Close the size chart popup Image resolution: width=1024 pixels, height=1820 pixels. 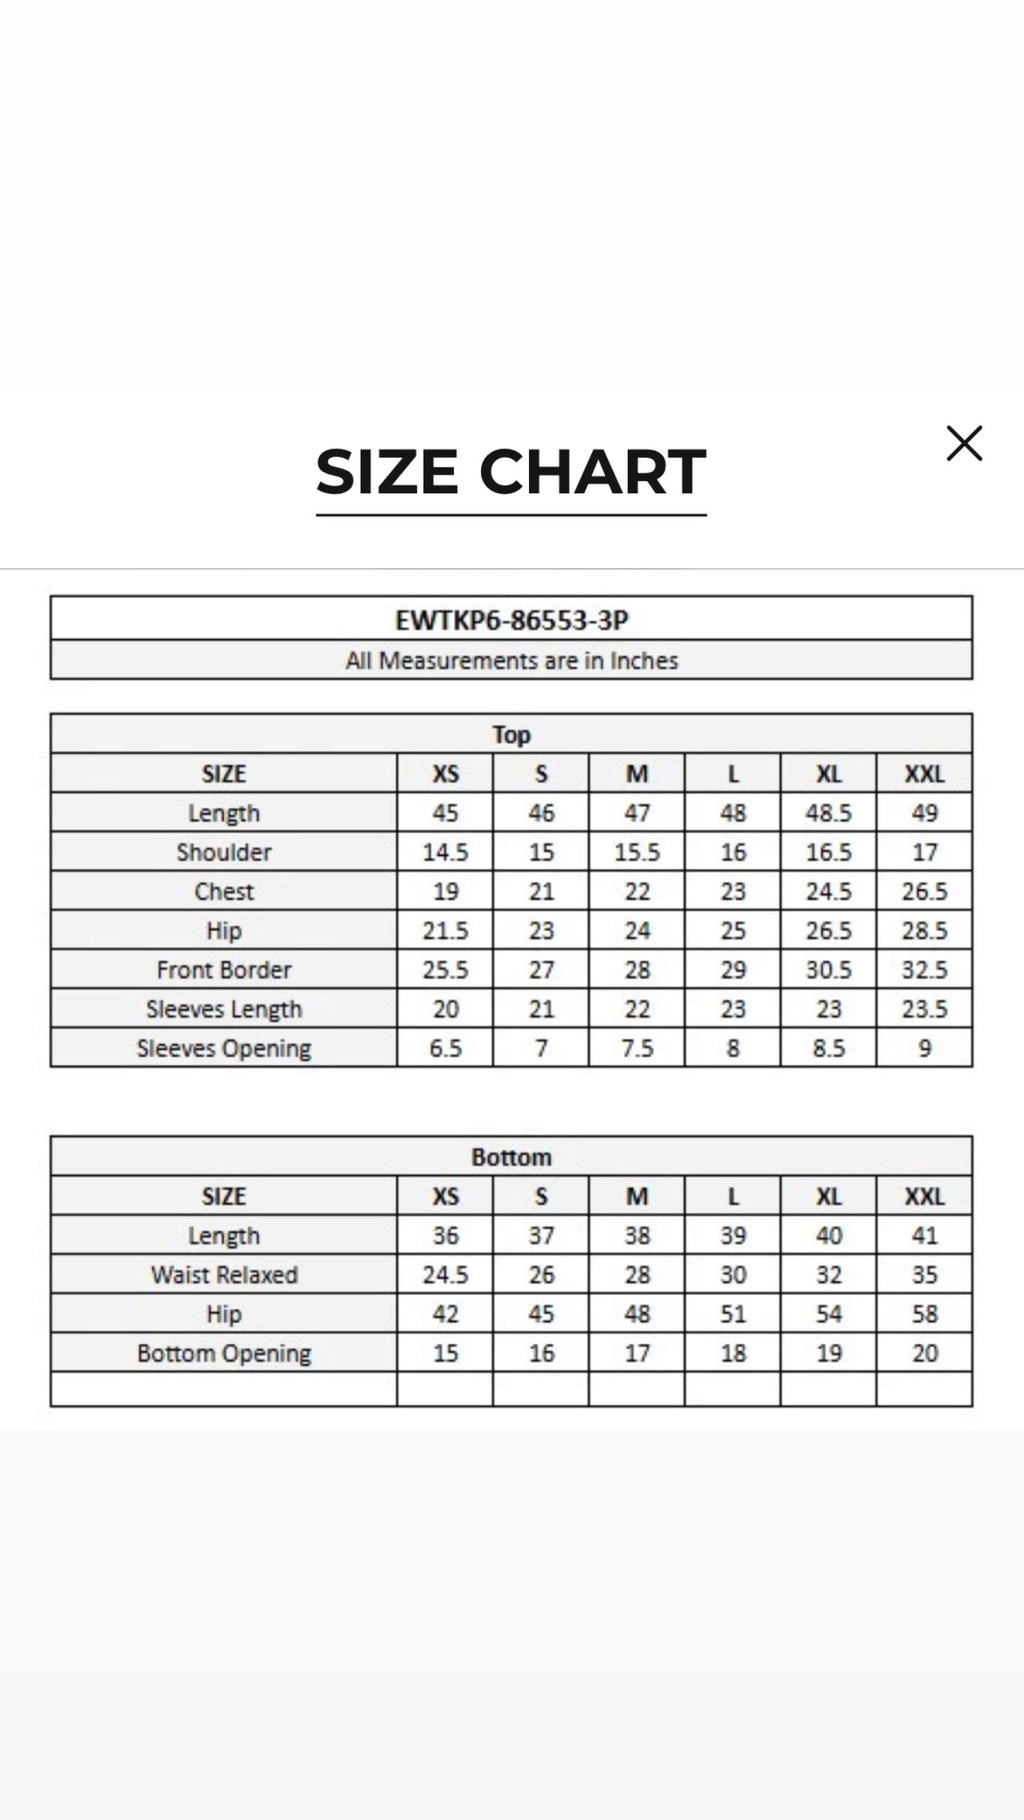coord(964,443)
